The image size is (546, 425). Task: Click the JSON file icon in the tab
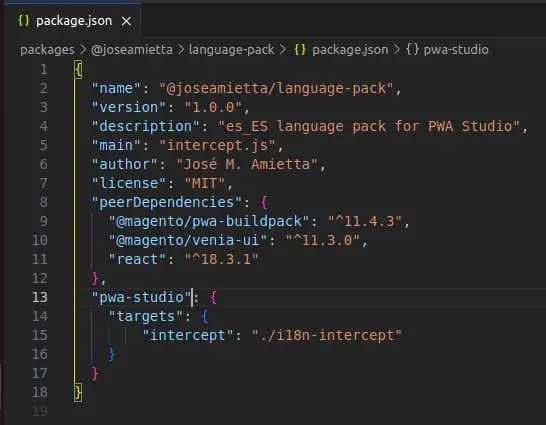coord(23,21)
